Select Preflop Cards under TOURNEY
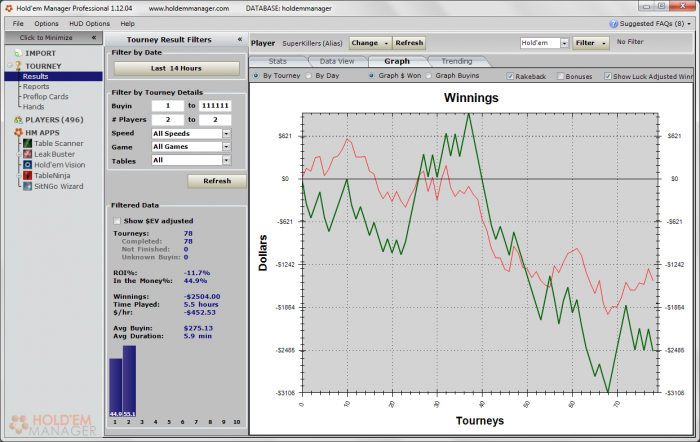Image resolution: width=700 pixels, height=442 pixels. [46, 96]
